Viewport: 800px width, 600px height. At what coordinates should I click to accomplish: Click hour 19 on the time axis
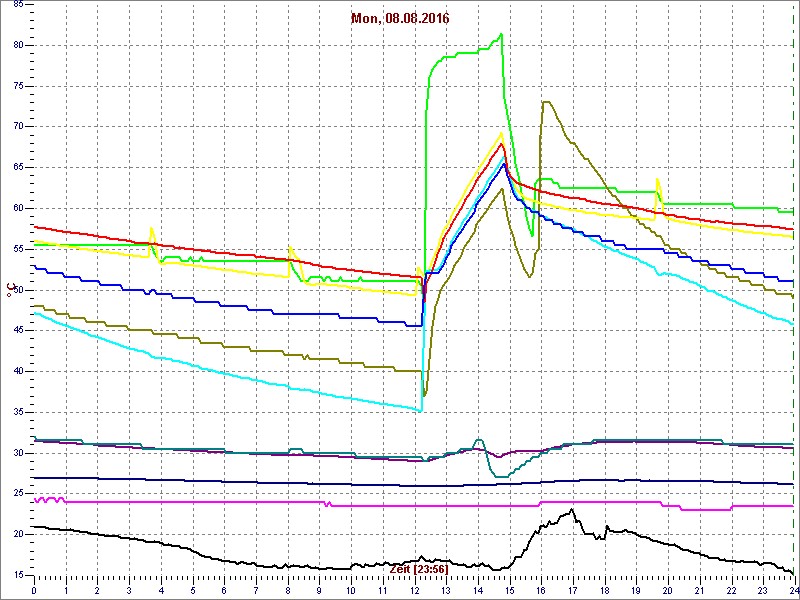click(x=635, y=589)
